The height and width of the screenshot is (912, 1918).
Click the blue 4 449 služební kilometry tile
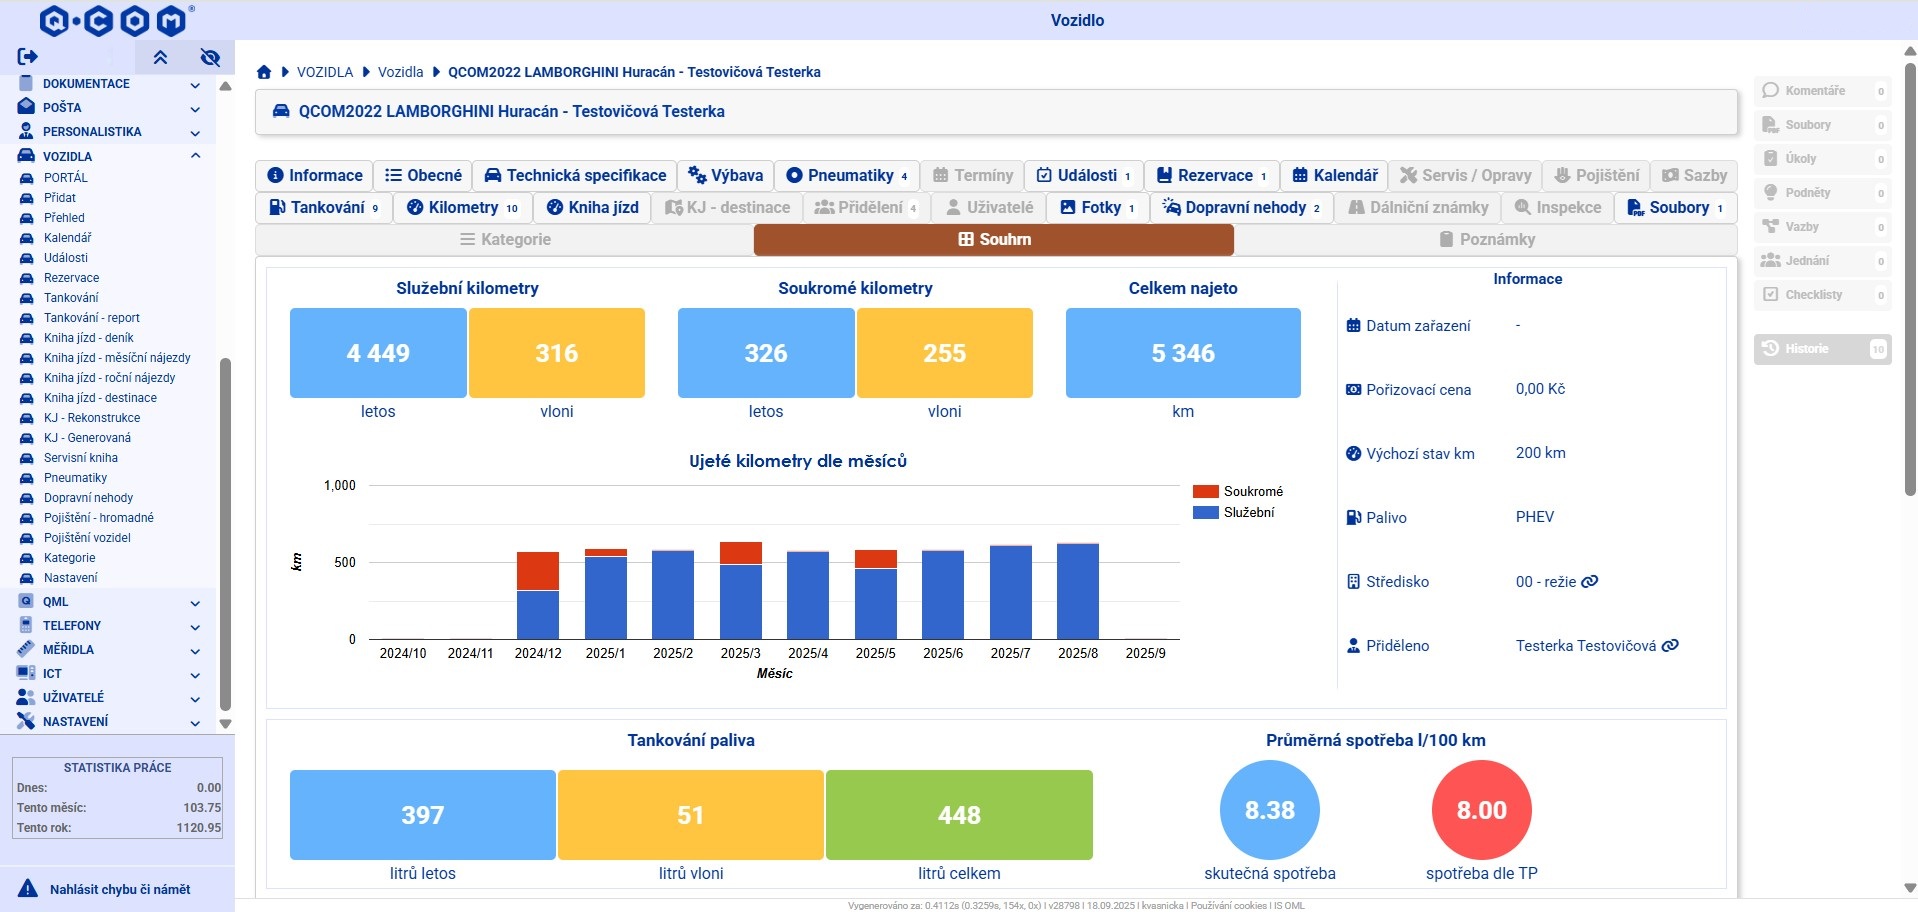pyautogui.click(x=377, y=353)
